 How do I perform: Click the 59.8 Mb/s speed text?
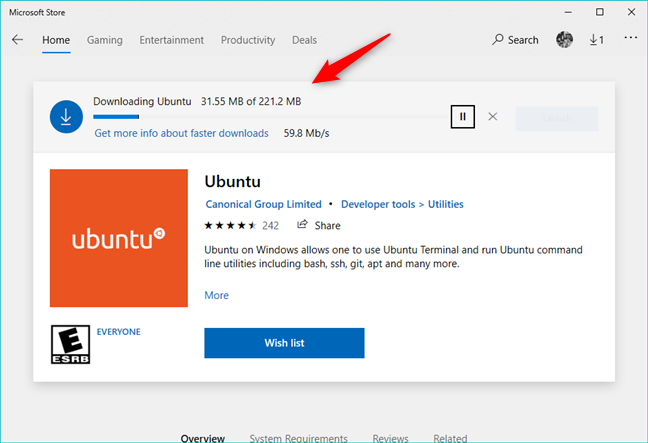click(x=306, y=133)
